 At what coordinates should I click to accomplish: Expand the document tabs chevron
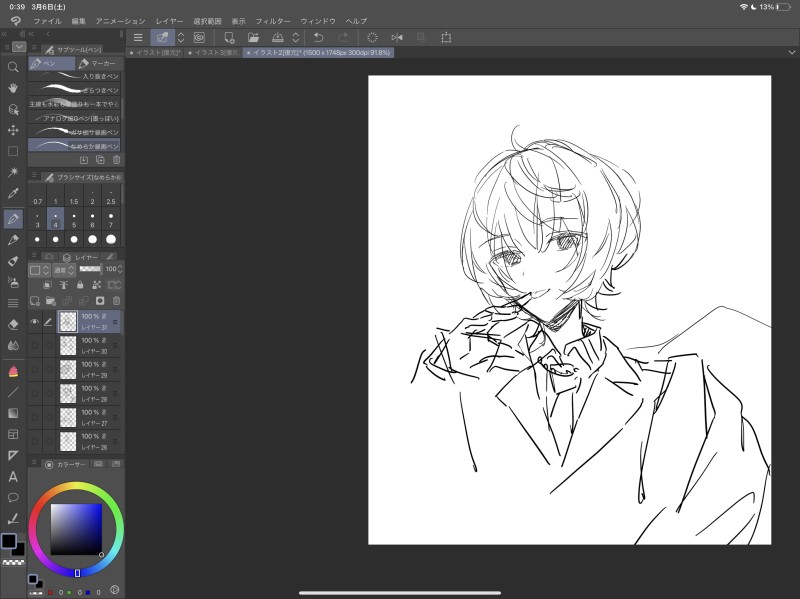(791, 53)
